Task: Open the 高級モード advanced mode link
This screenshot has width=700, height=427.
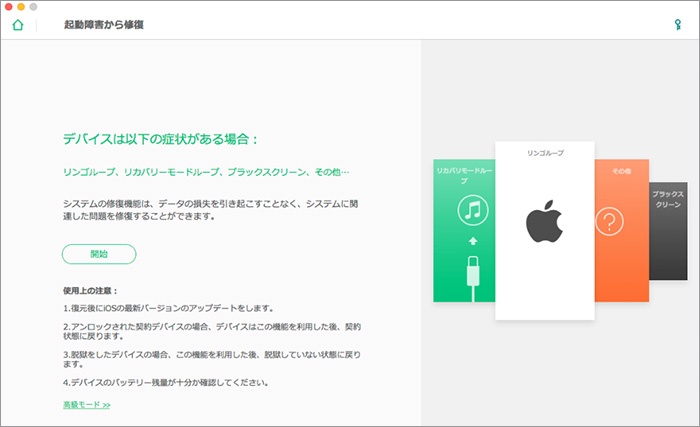Action: 87,405
